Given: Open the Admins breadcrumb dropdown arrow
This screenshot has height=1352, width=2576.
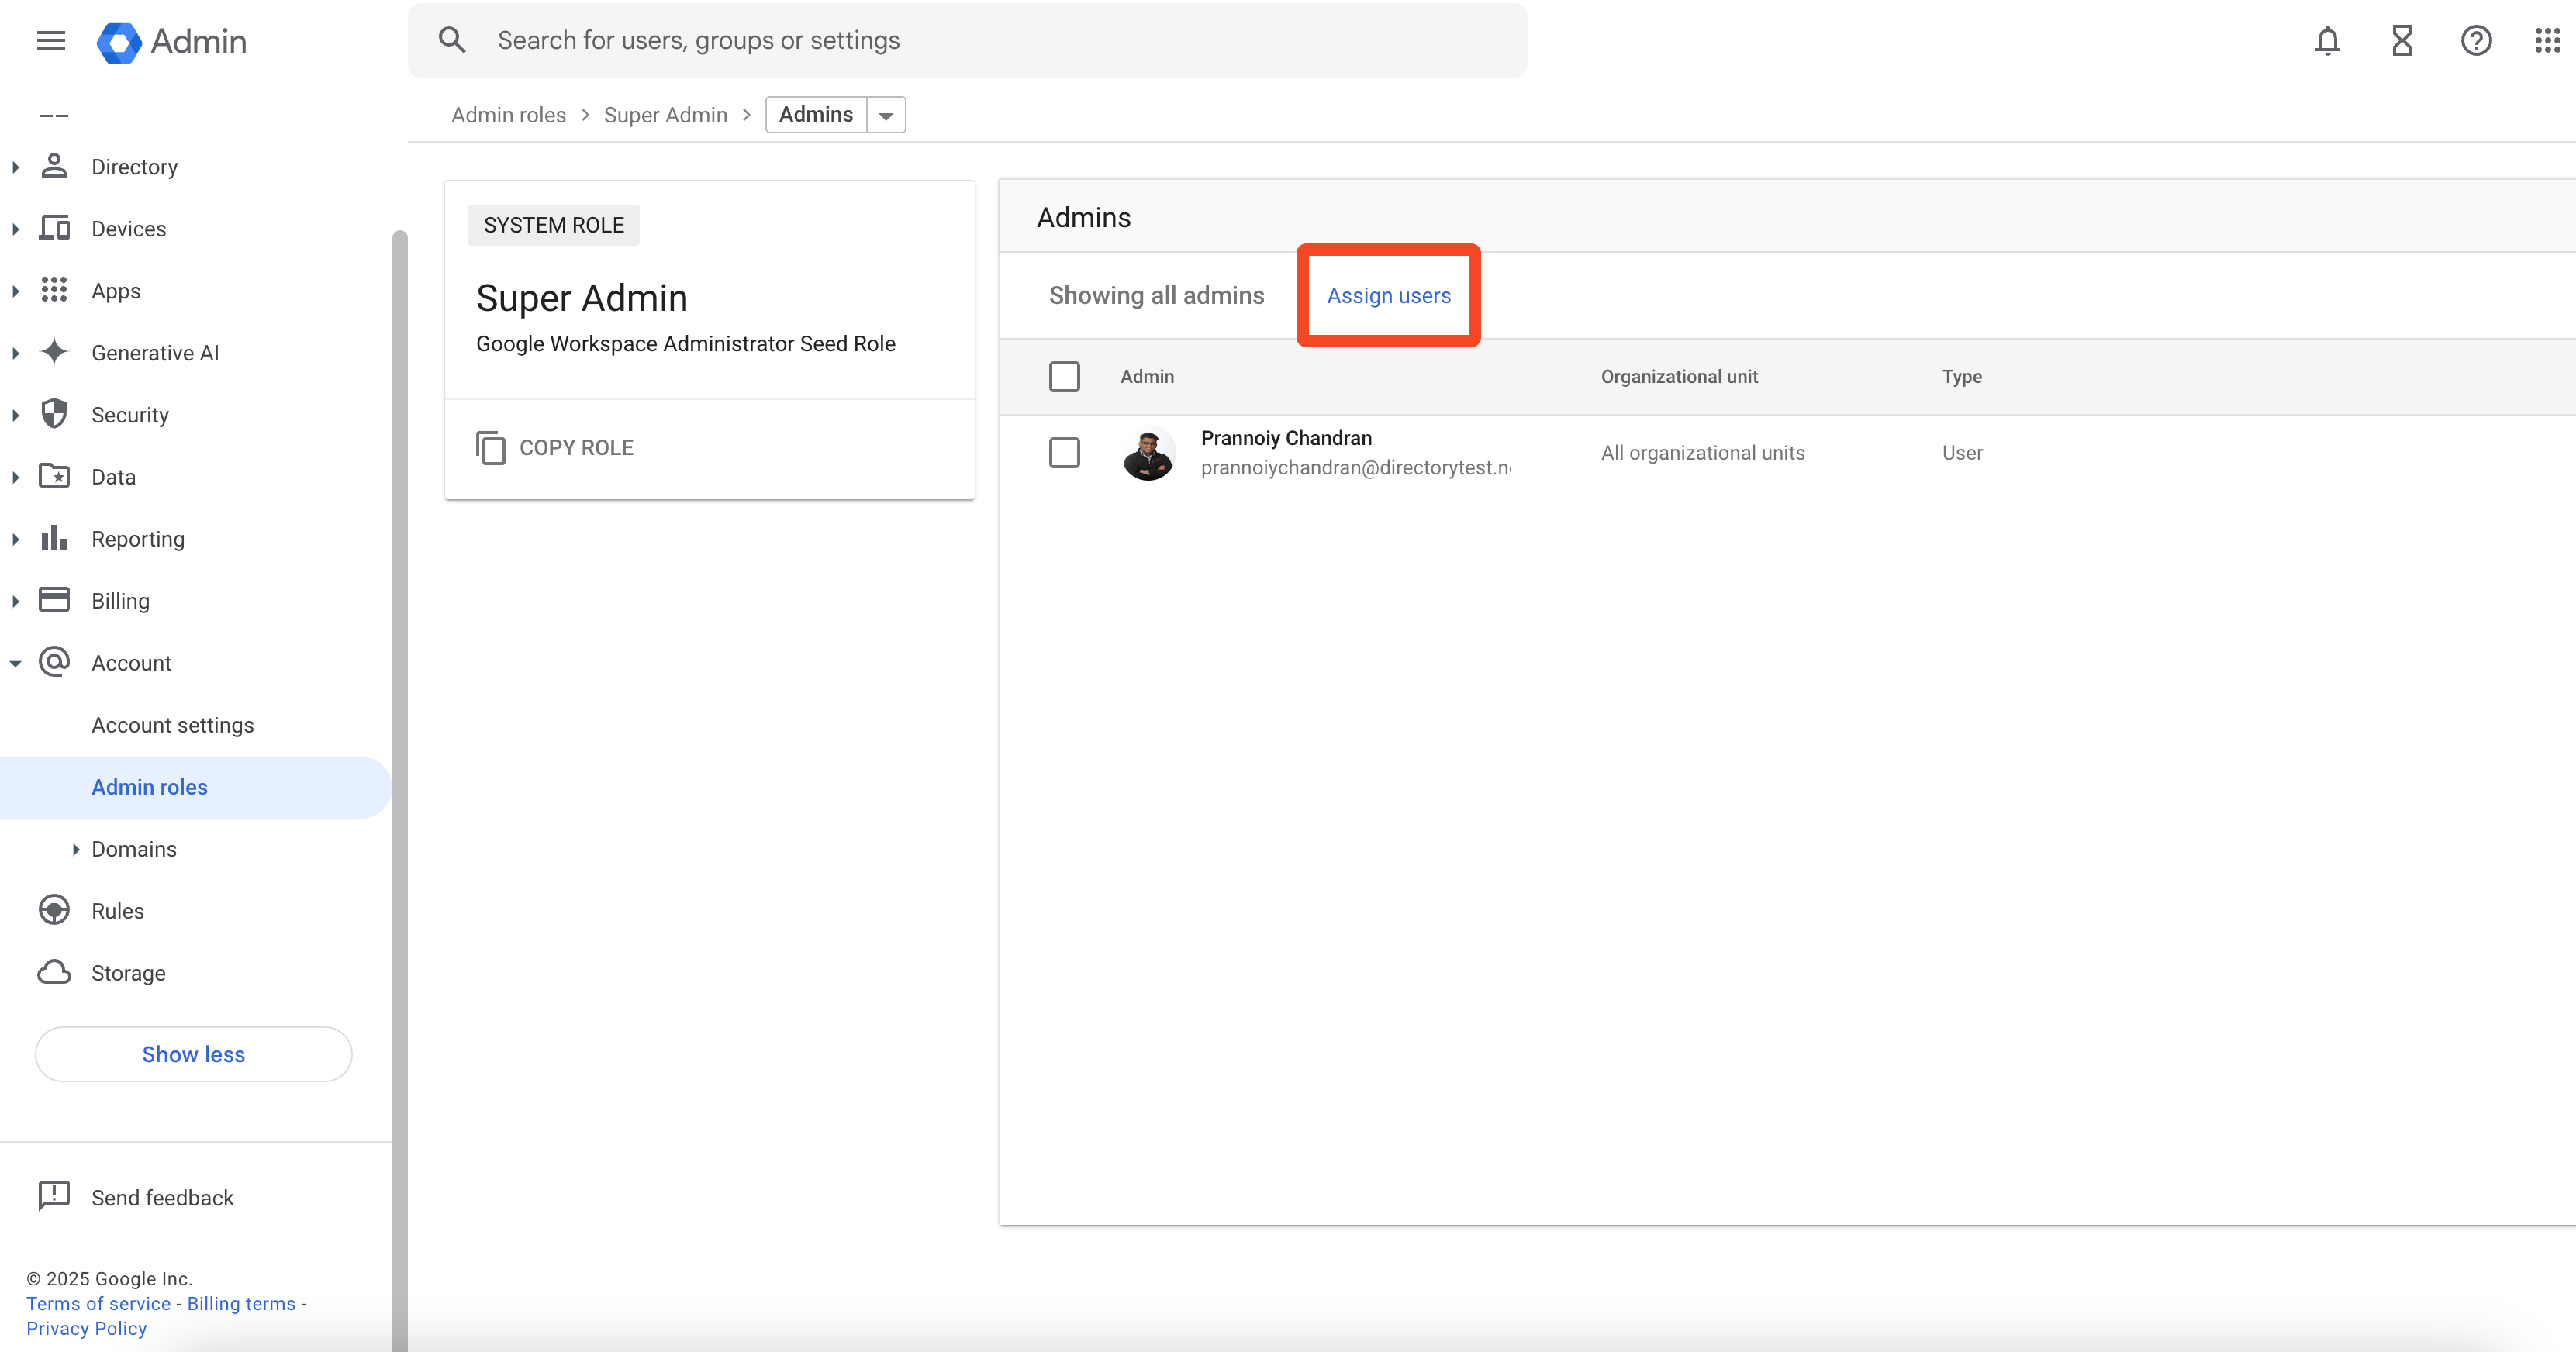Looking at the screenshot, I should 886,115.
